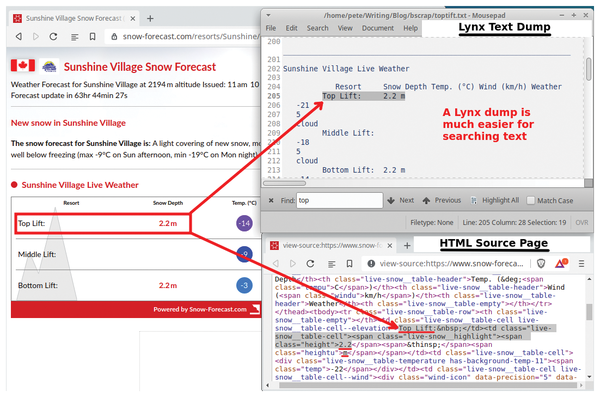The image size is (600, 397).
Task: Click the -14 temperature badge for Top Lift
Action: 245,223
